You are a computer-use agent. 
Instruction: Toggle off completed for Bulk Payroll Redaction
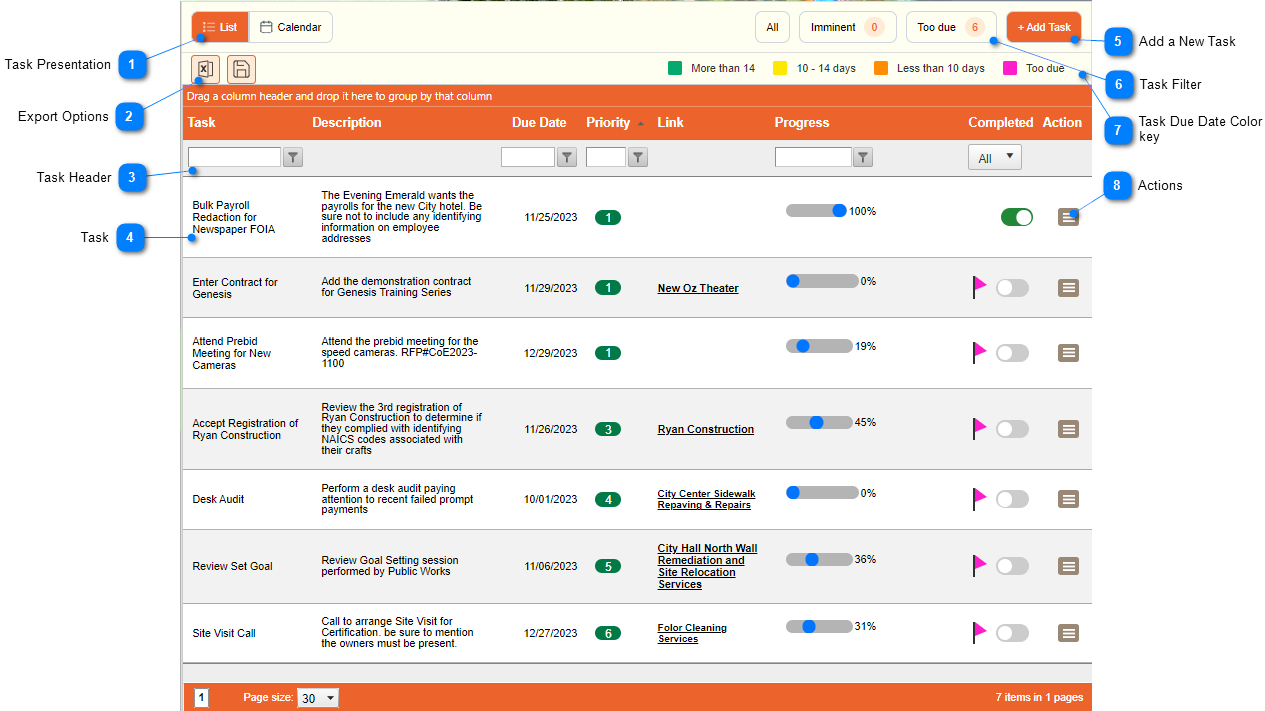point(1016,217)
